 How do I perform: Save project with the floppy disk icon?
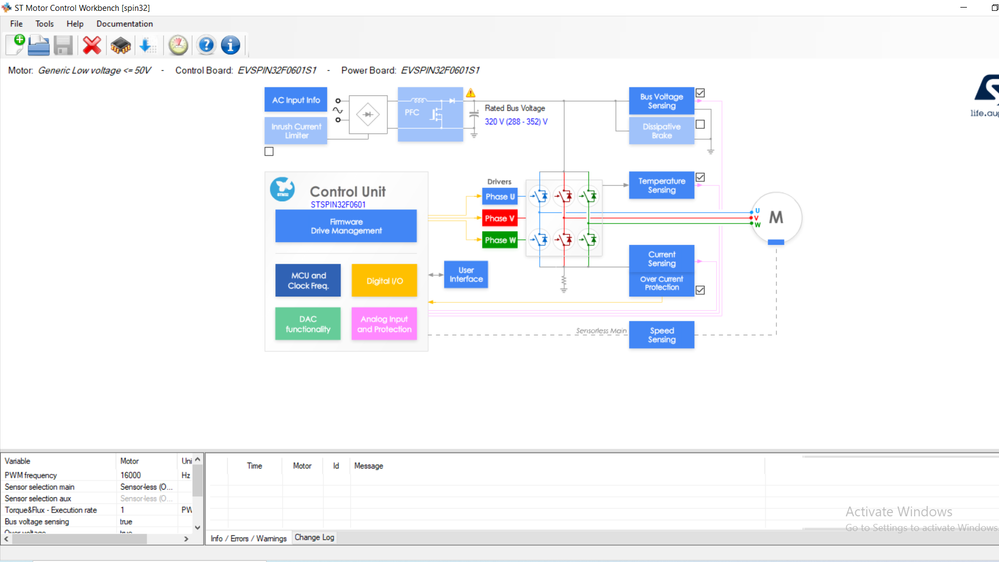tap(63, 45)
